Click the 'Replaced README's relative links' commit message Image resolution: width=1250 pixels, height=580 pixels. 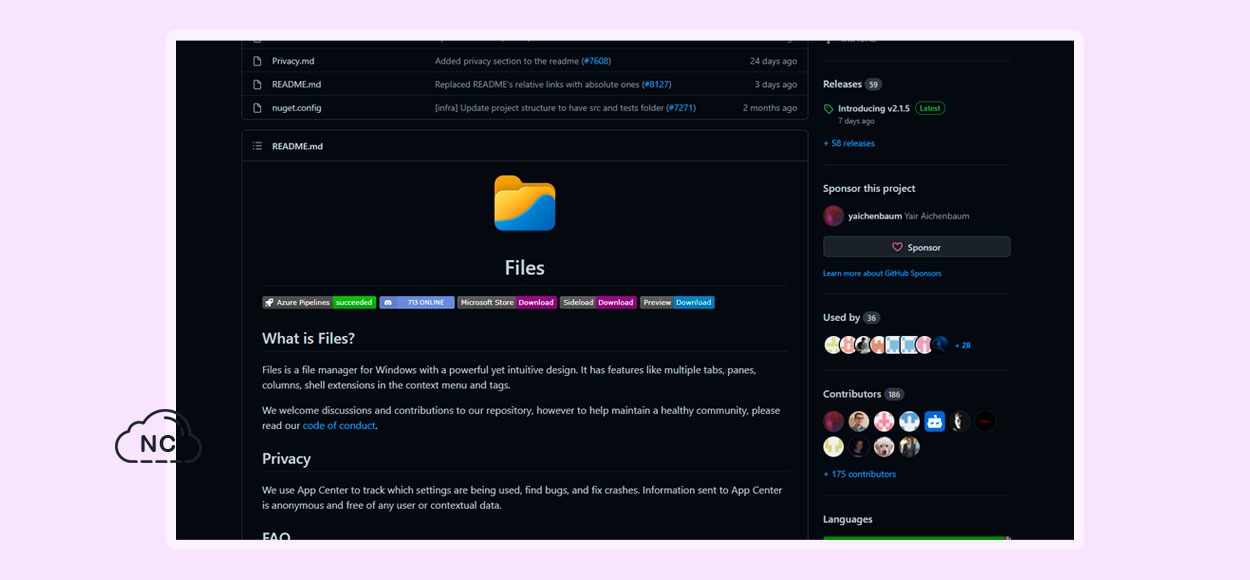pyautogui.click(x=537, y=85)
